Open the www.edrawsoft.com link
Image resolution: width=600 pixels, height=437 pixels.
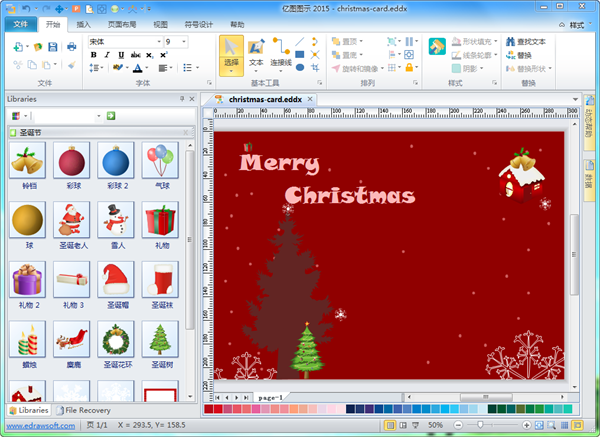(41, 426)
